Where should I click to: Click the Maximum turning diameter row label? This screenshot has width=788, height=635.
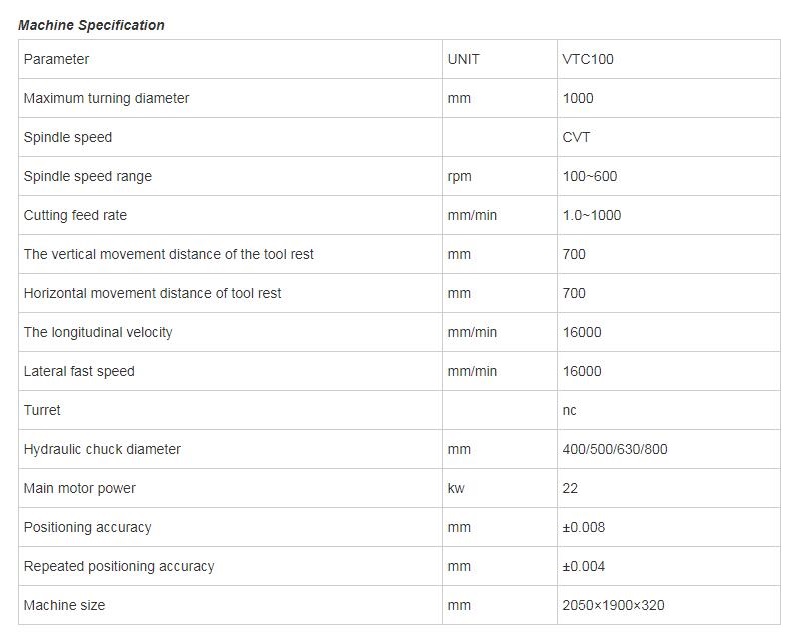[107, 98]
